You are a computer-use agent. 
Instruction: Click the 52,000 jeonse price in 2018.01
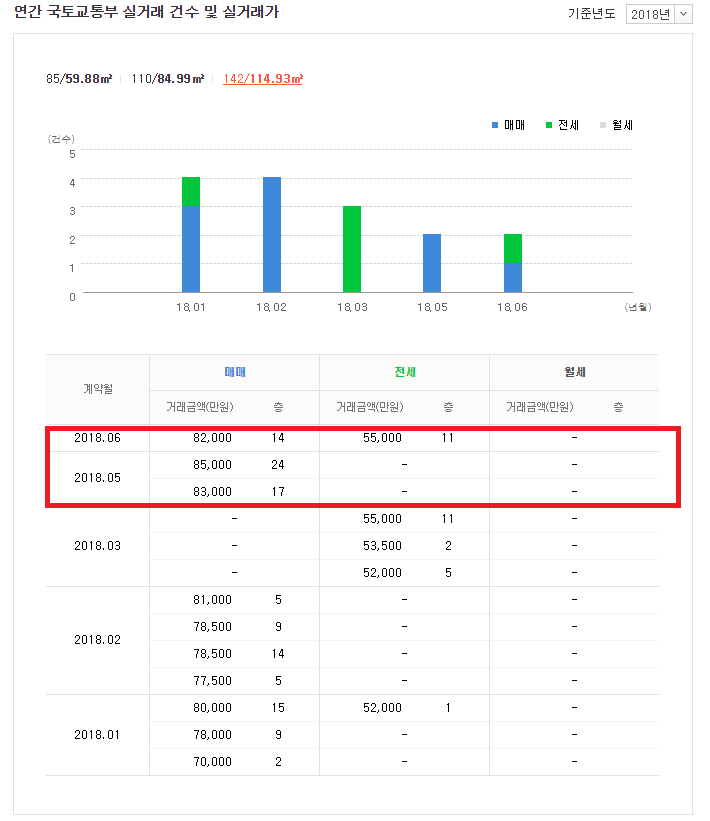382,708
